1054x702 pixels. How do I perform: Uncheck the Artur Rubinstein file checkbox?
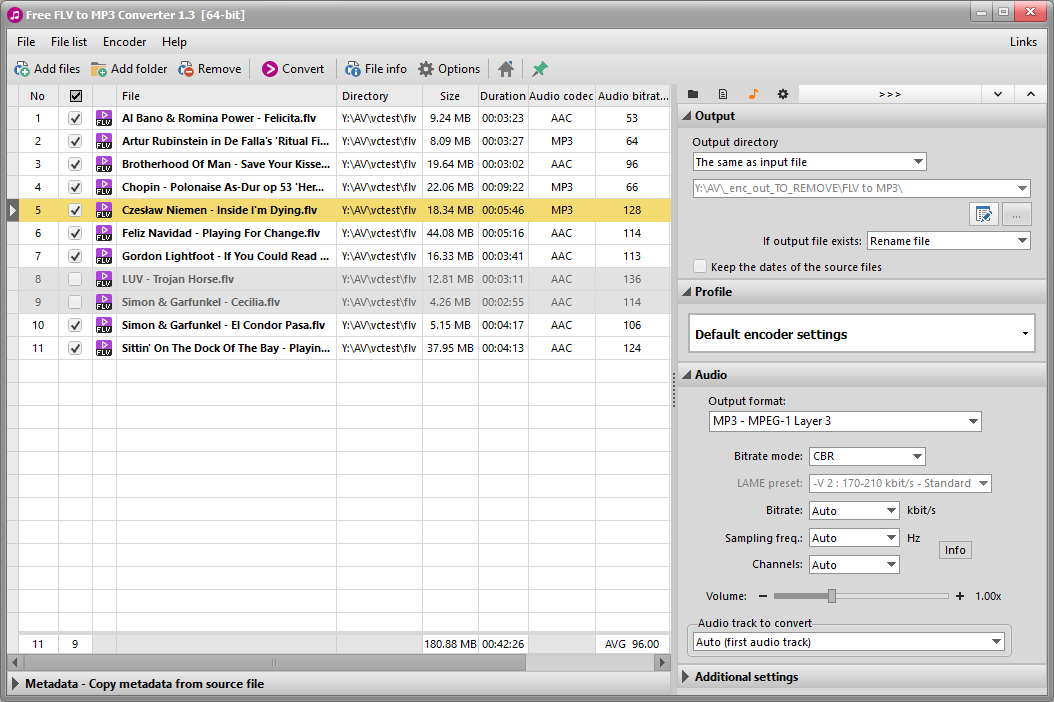point(75,141)
